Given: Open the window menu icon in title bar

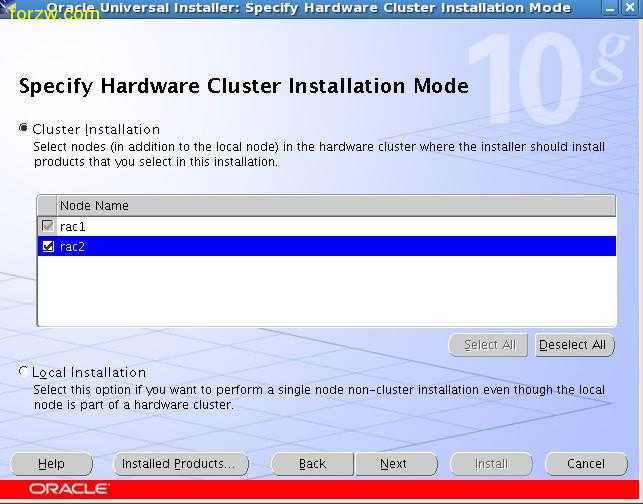Looking at the screenshot, I should [10, 8].
